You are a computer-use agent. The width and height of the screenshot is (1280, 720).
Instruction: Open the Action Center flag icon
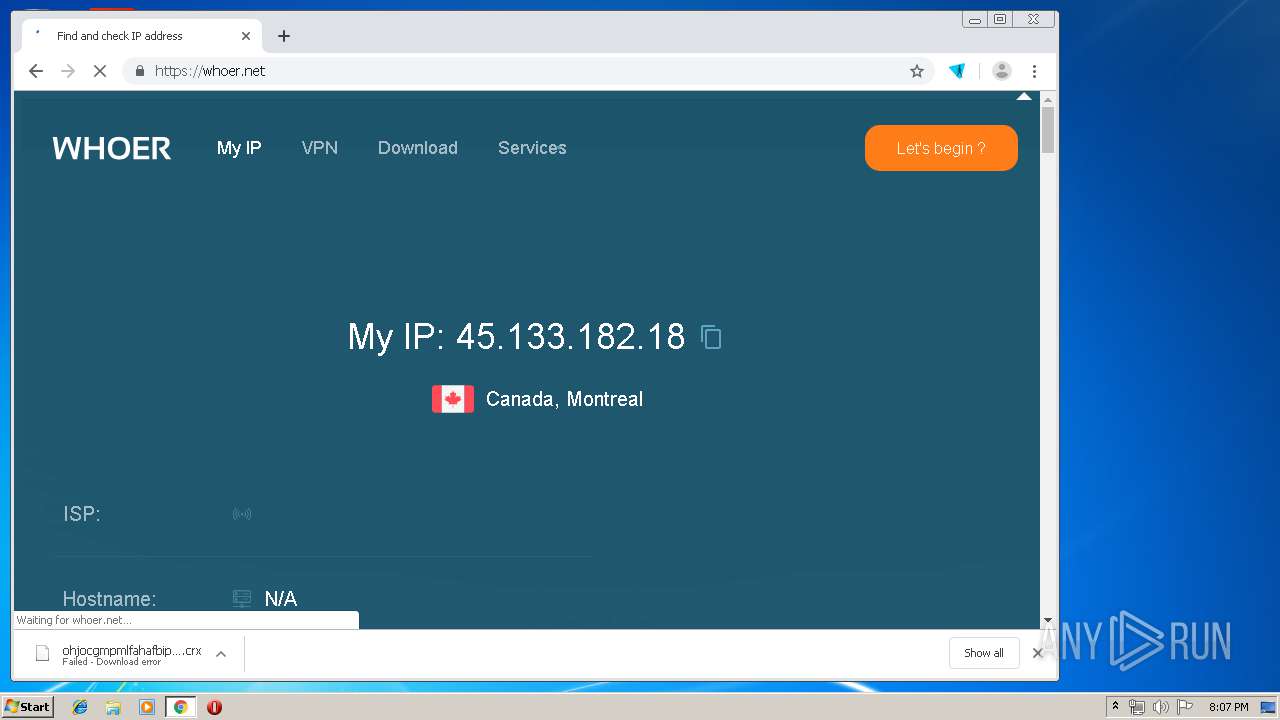coord(1185,707)
